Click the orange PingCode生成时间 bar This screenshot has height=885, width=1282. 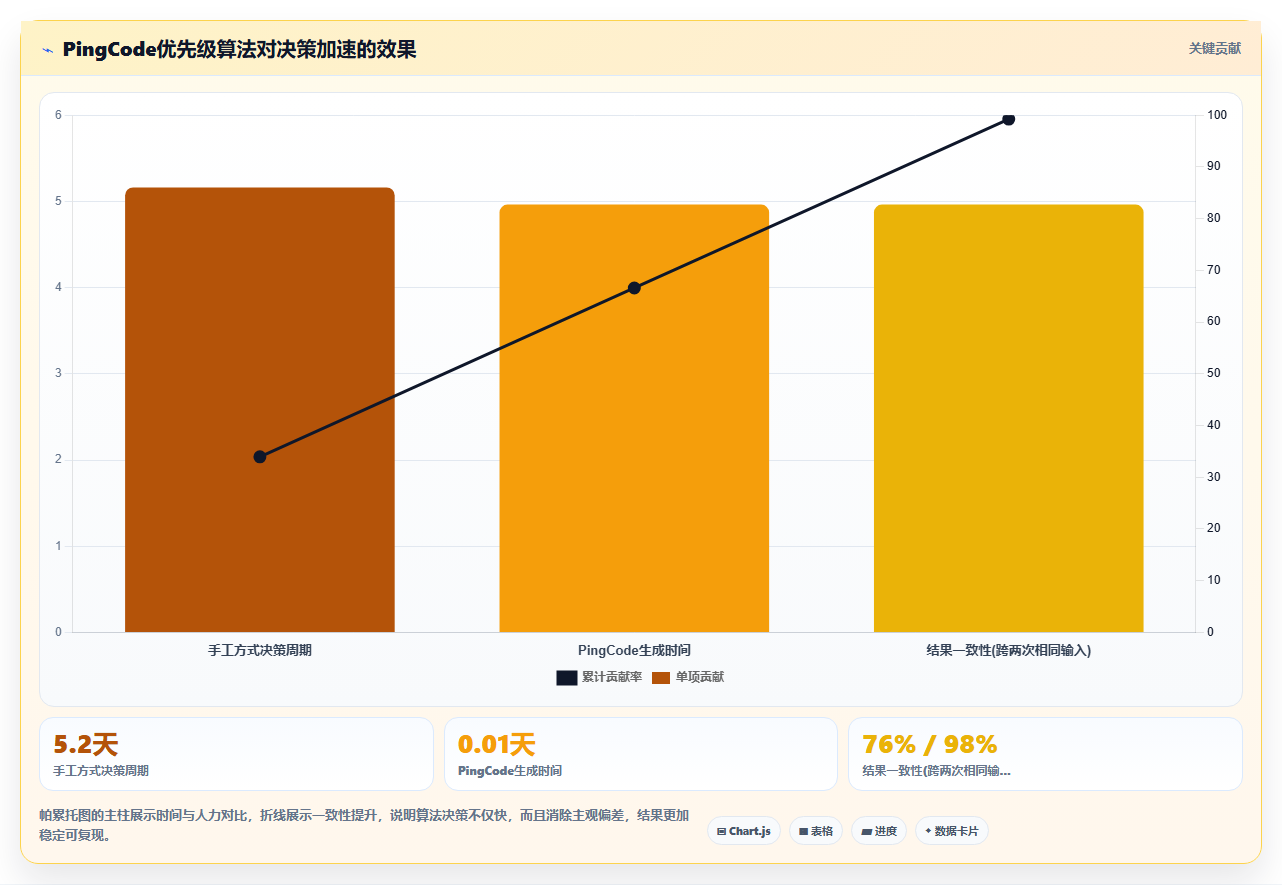point(634,418)
